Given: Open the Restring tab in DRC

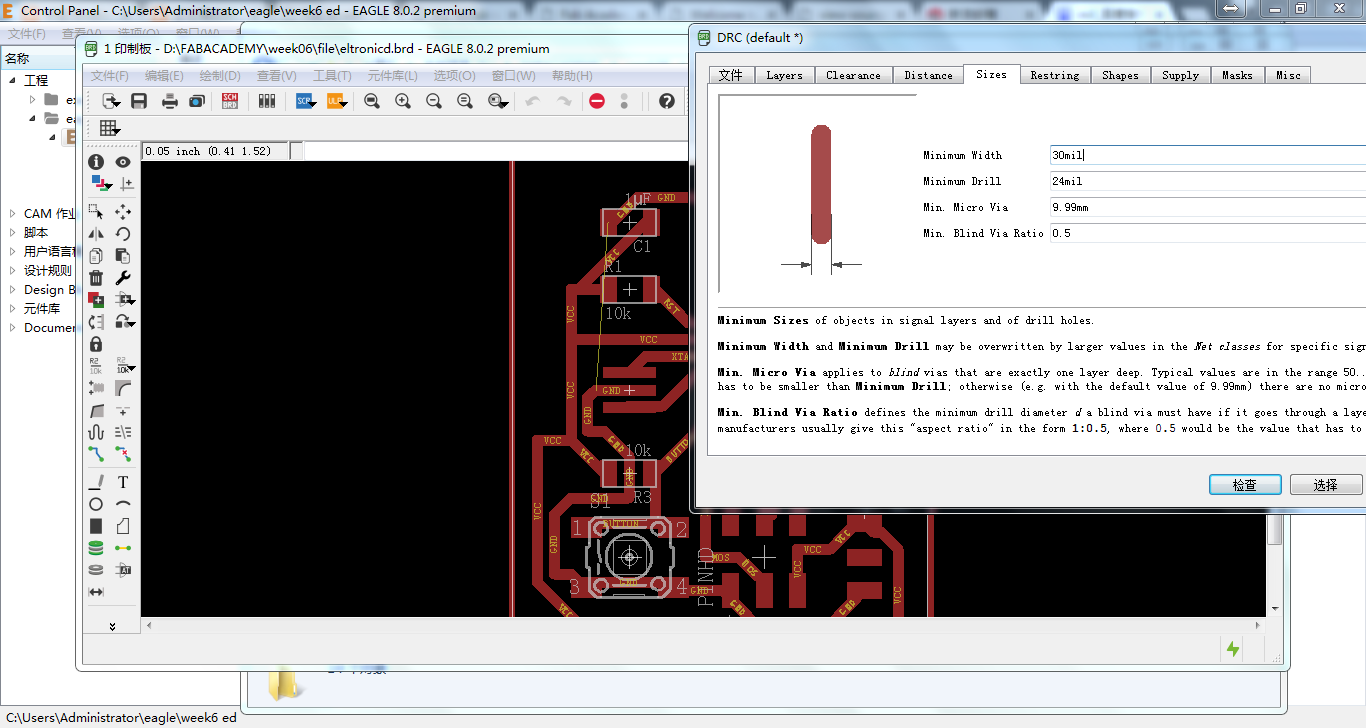Looking at the screenshot, I should (1055, 75).
